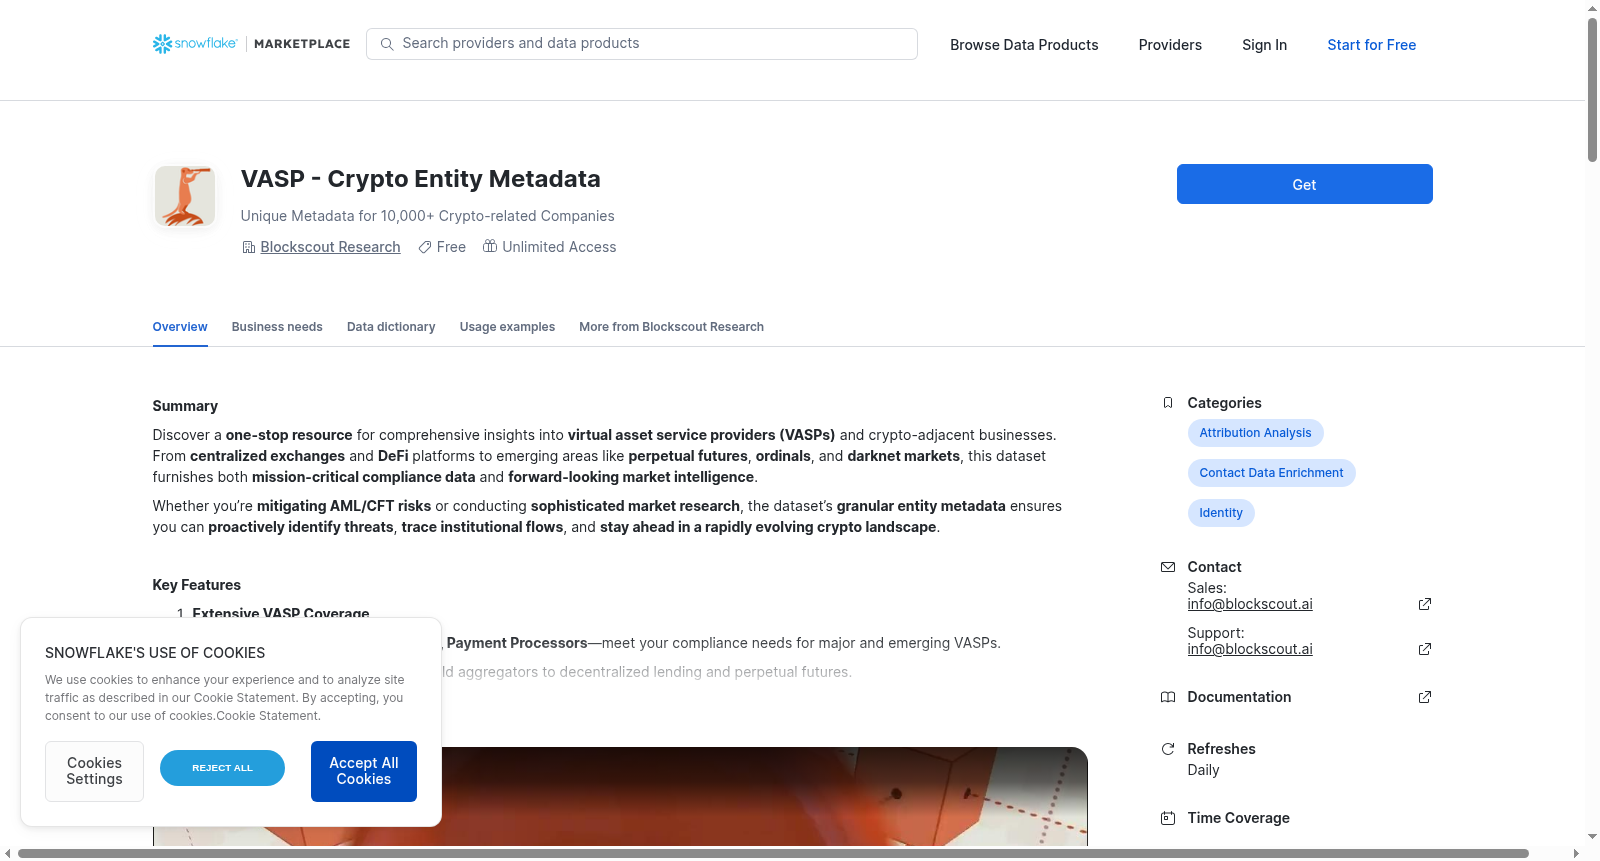This screenshot has width=1600, height=861.
Task: Accept All Cookies
Action: point(364,771)
